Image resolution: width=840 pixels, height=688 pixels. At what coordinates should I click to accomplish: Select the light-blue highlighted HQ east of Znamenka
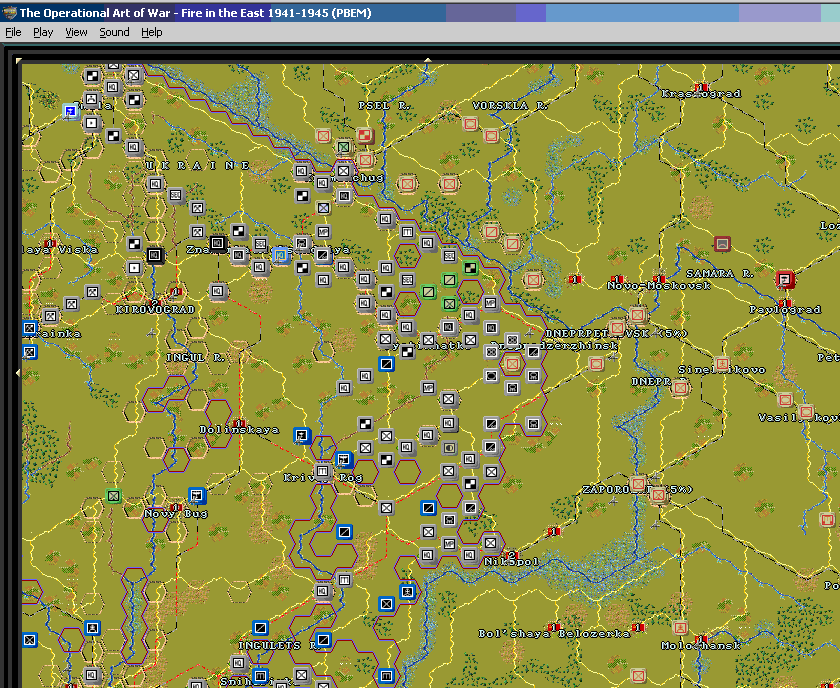(x=281, y=255)
